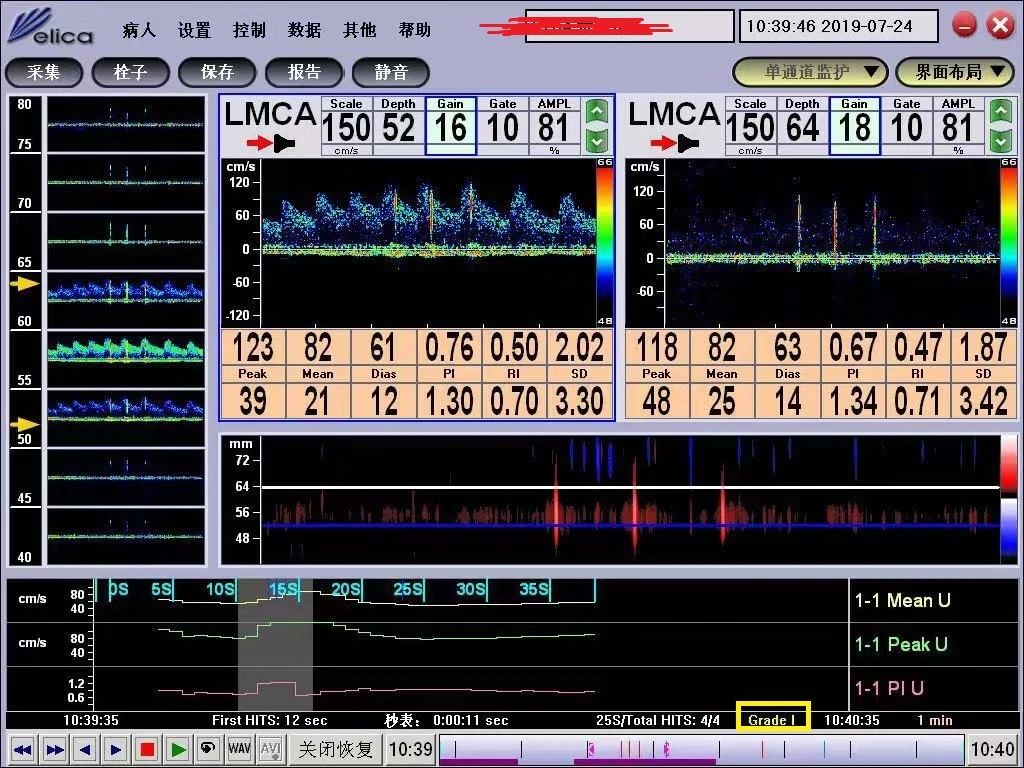Select the left channel Gain box
Screen dimensions: 1024x768
451,126
